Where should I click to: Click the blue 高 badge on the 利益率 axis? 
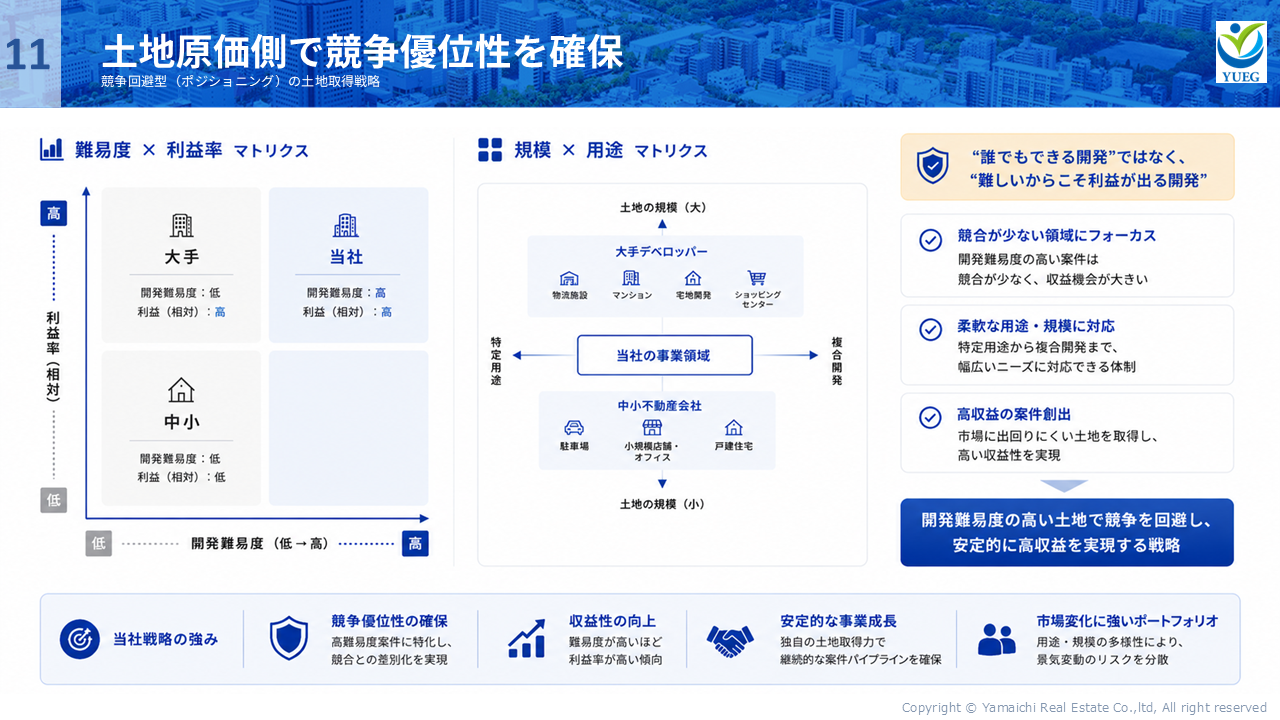pos(54,213)
